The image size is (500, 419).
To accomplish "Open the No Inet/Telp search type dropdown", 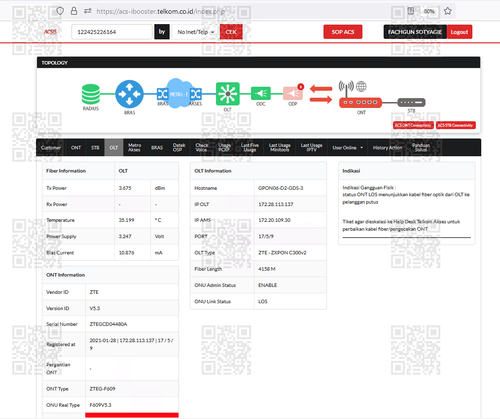I will (x=195, y=32).
